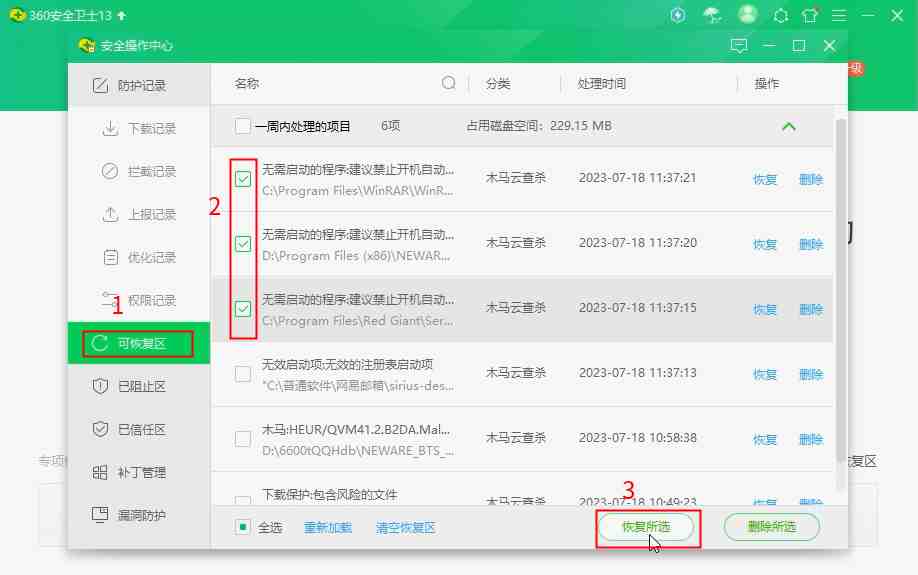918x575 pixels.
Task: Open 防护记录 in the sidebar
Action: pyautogui.click(x=139, y=85)
